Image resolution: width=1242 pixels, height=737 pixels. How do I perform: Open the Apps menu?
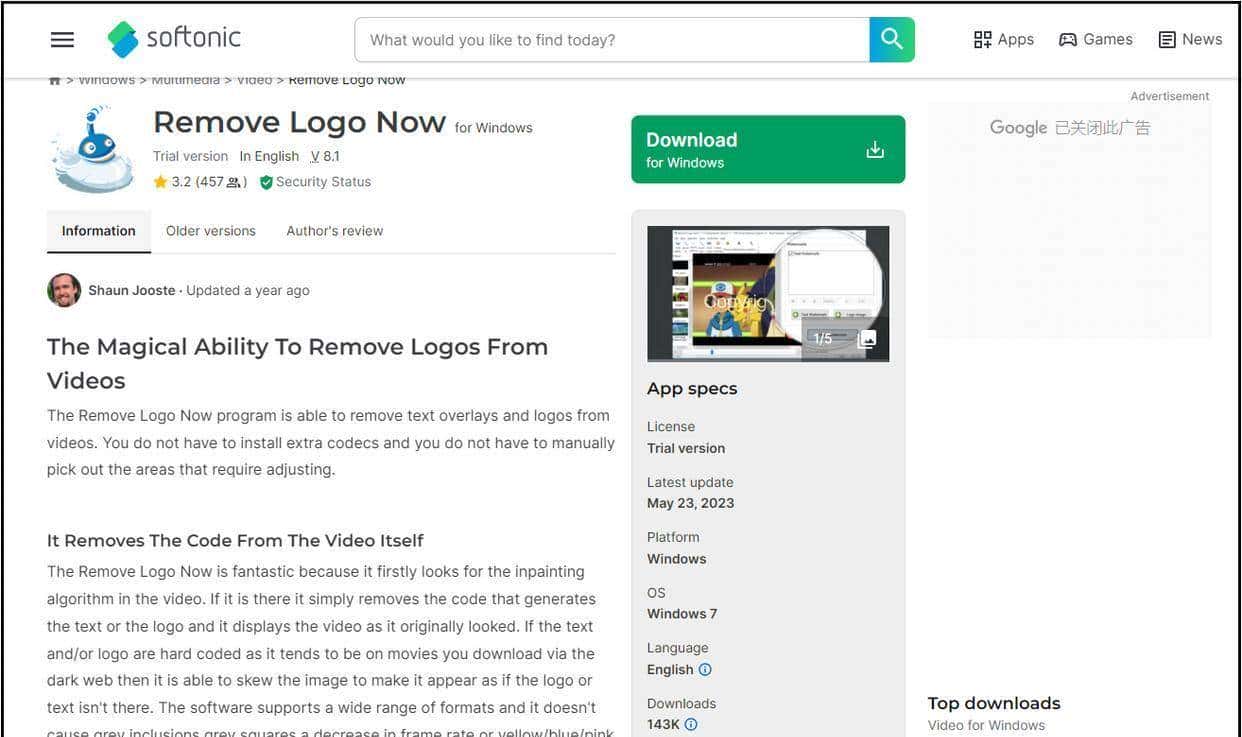click(x=1003, y=40)
